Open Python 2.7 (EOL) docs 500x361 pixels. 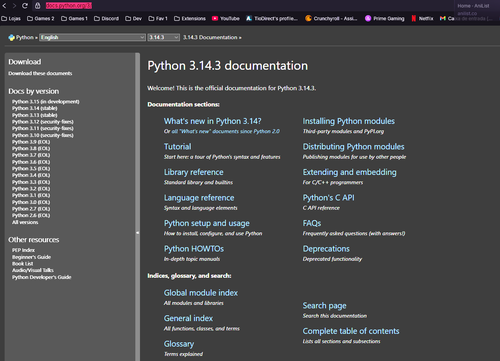coord(31,209)
